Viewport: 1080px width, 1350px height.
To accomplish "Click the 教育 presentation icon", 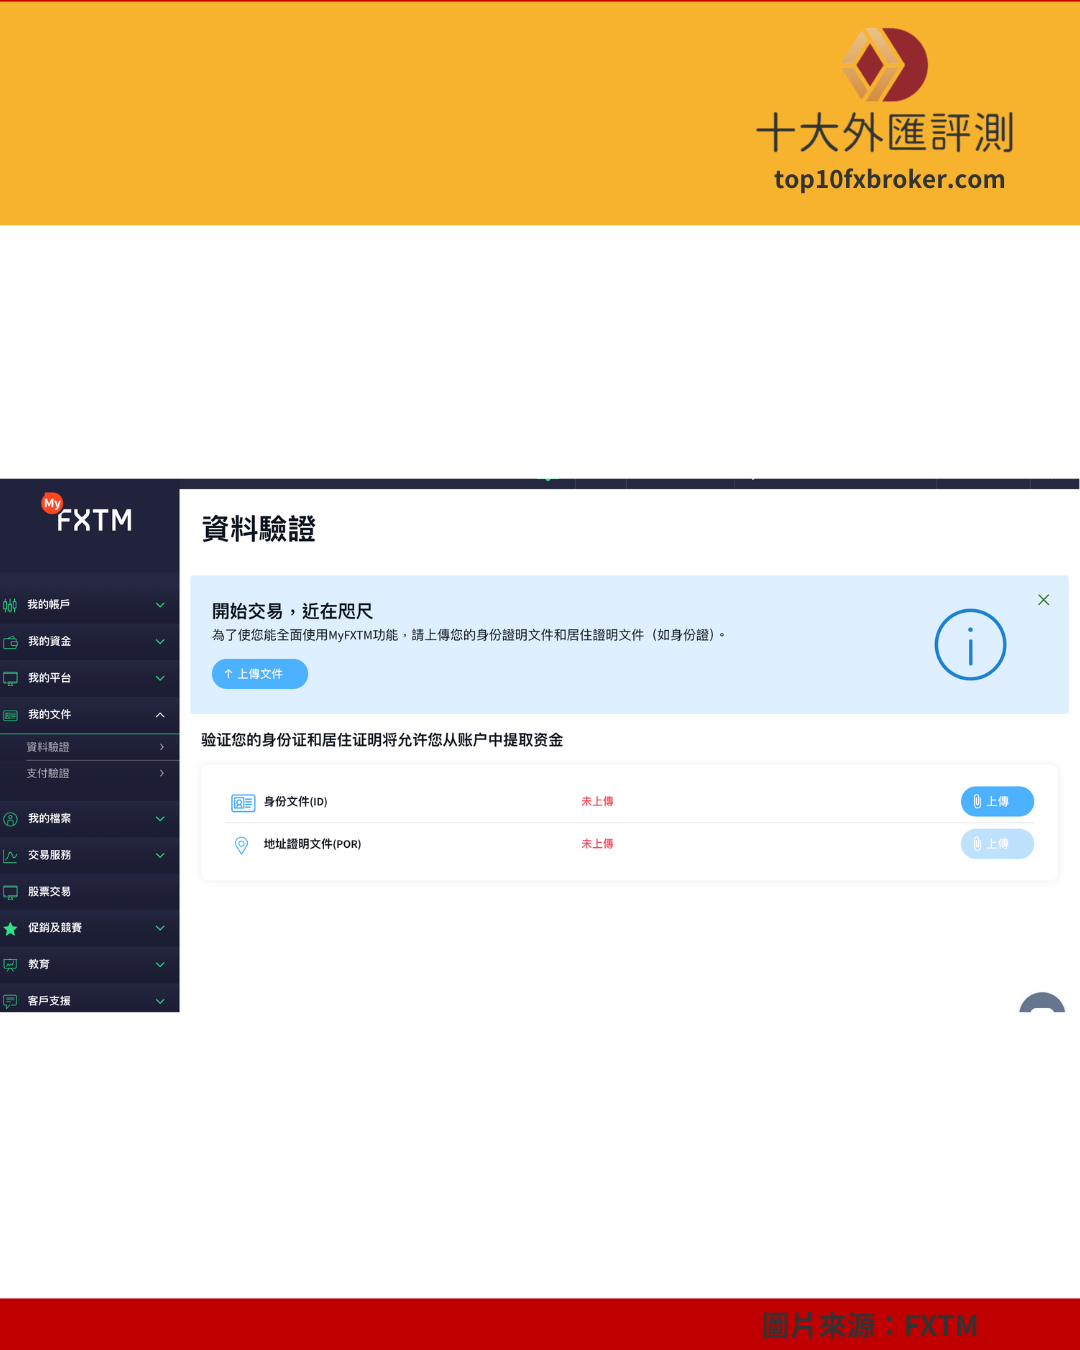I will pyautogui.click(x=10, y=965).
